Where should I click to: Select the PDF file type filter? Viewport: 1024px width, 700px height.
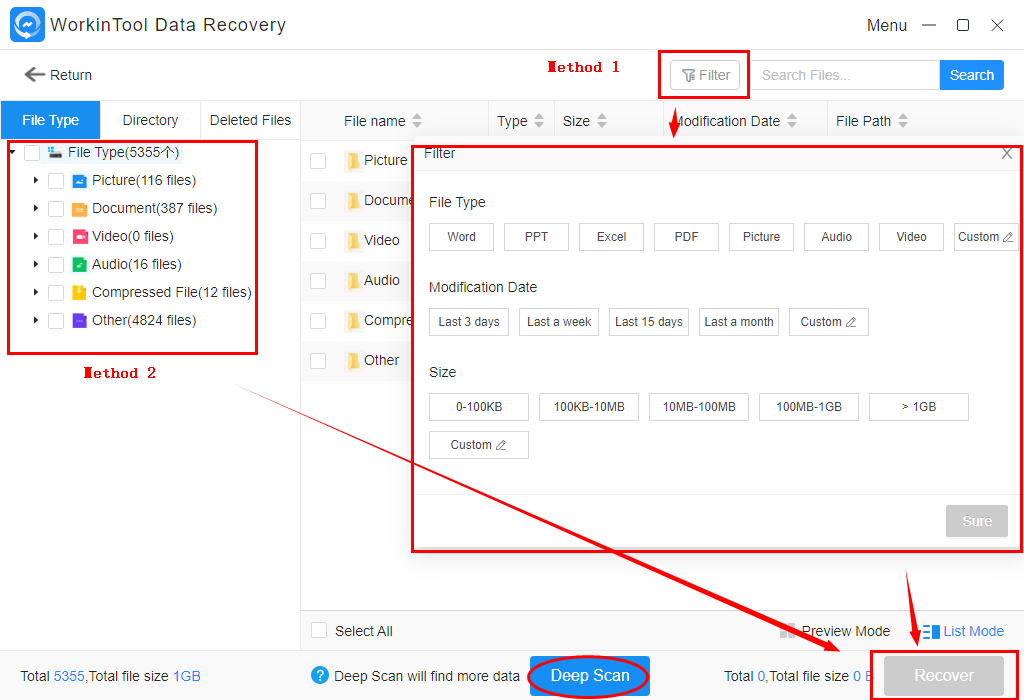click(686, 237)
